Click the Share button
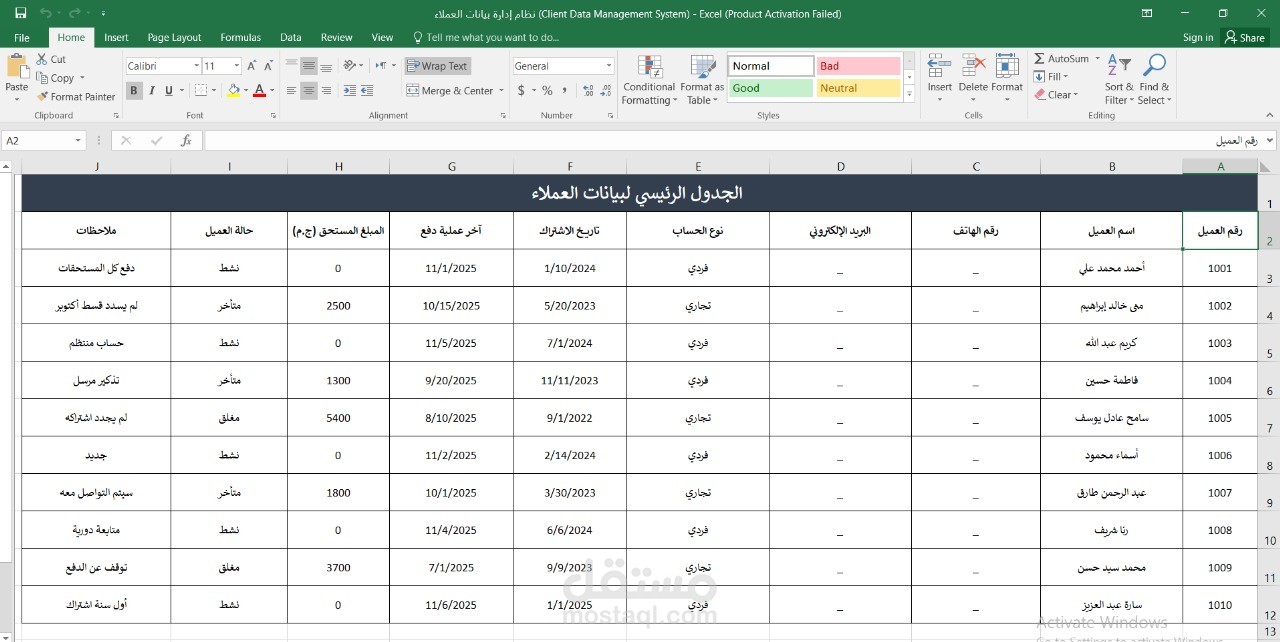Screen dimensions: 1280x642 [x=1245, y=37]
